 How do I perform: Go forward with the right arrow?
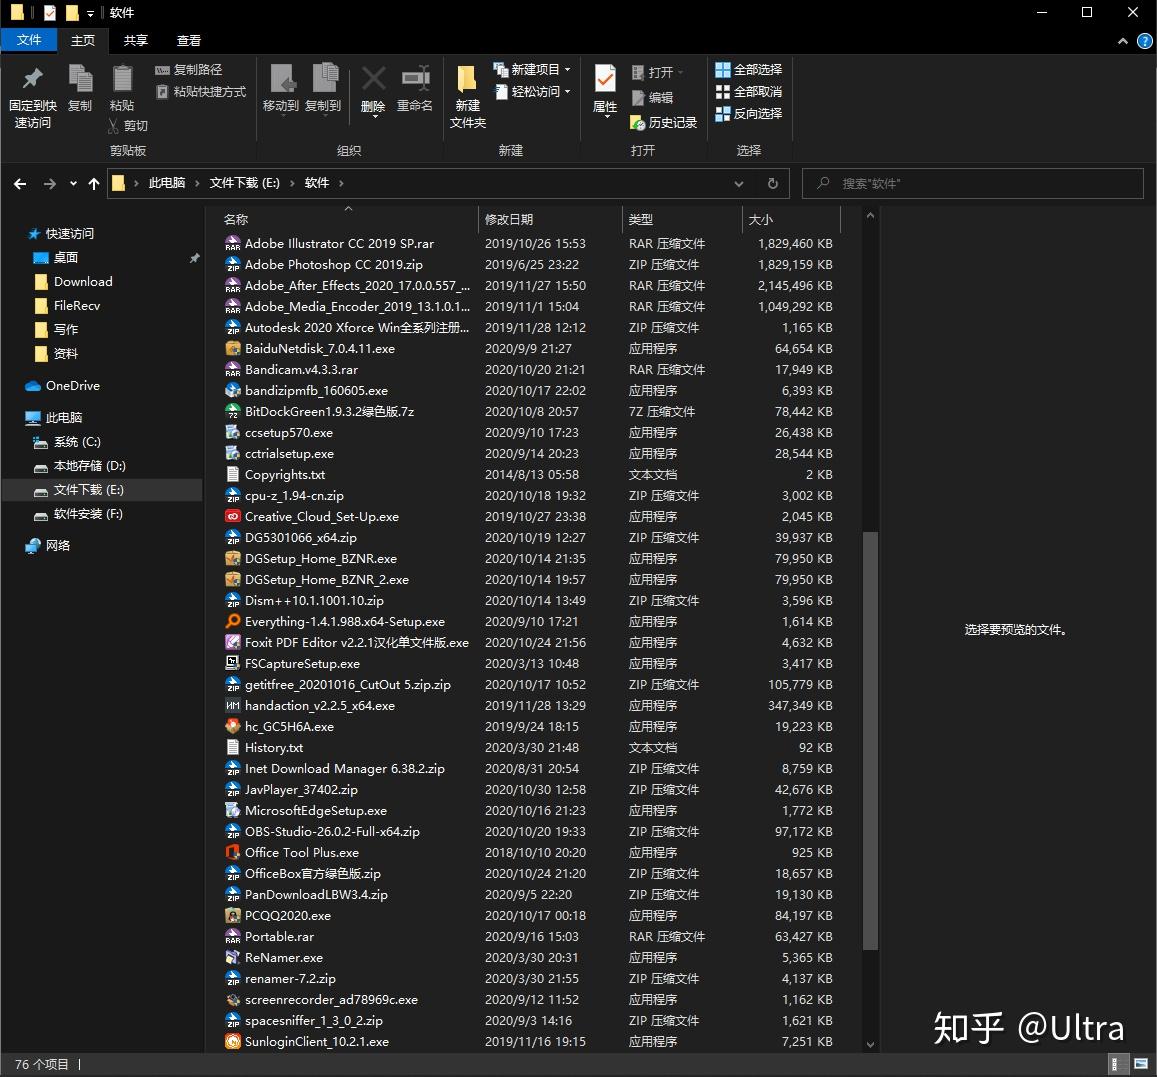coord(49,184)
